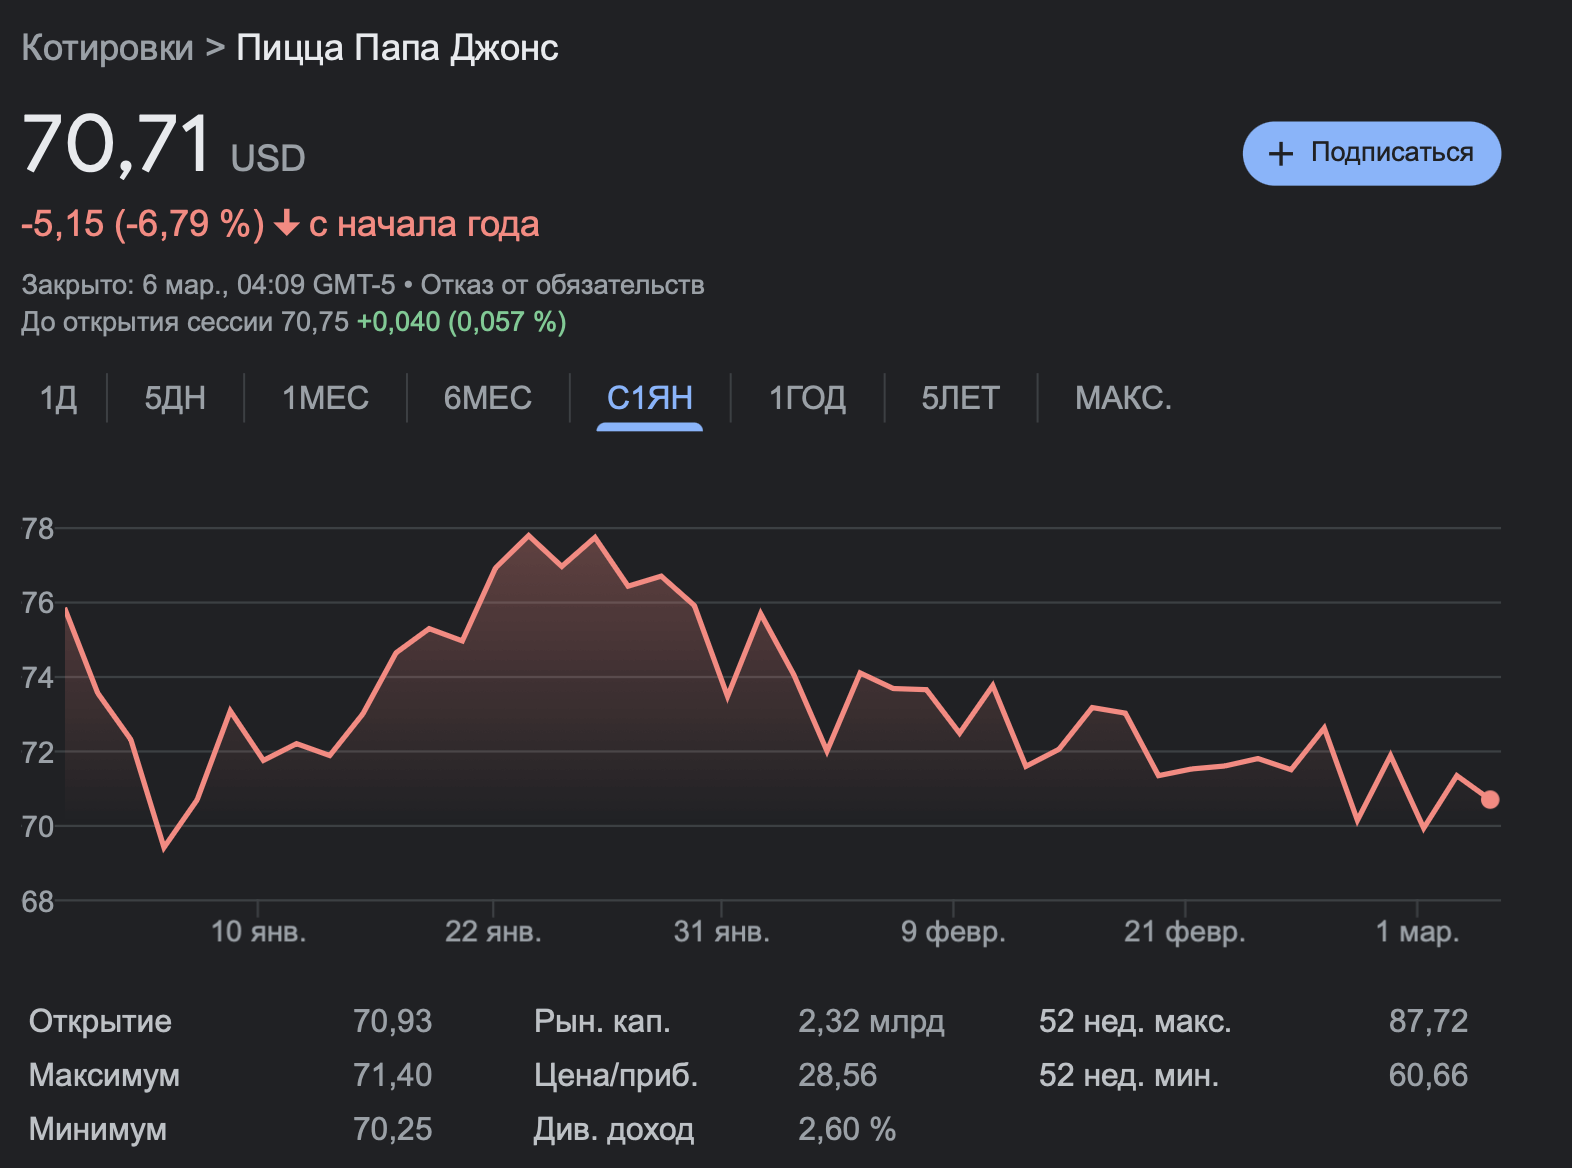Switch chart to 5ДН range
The width and height of the screenshot is (1572, 1168).
(175, 398)
